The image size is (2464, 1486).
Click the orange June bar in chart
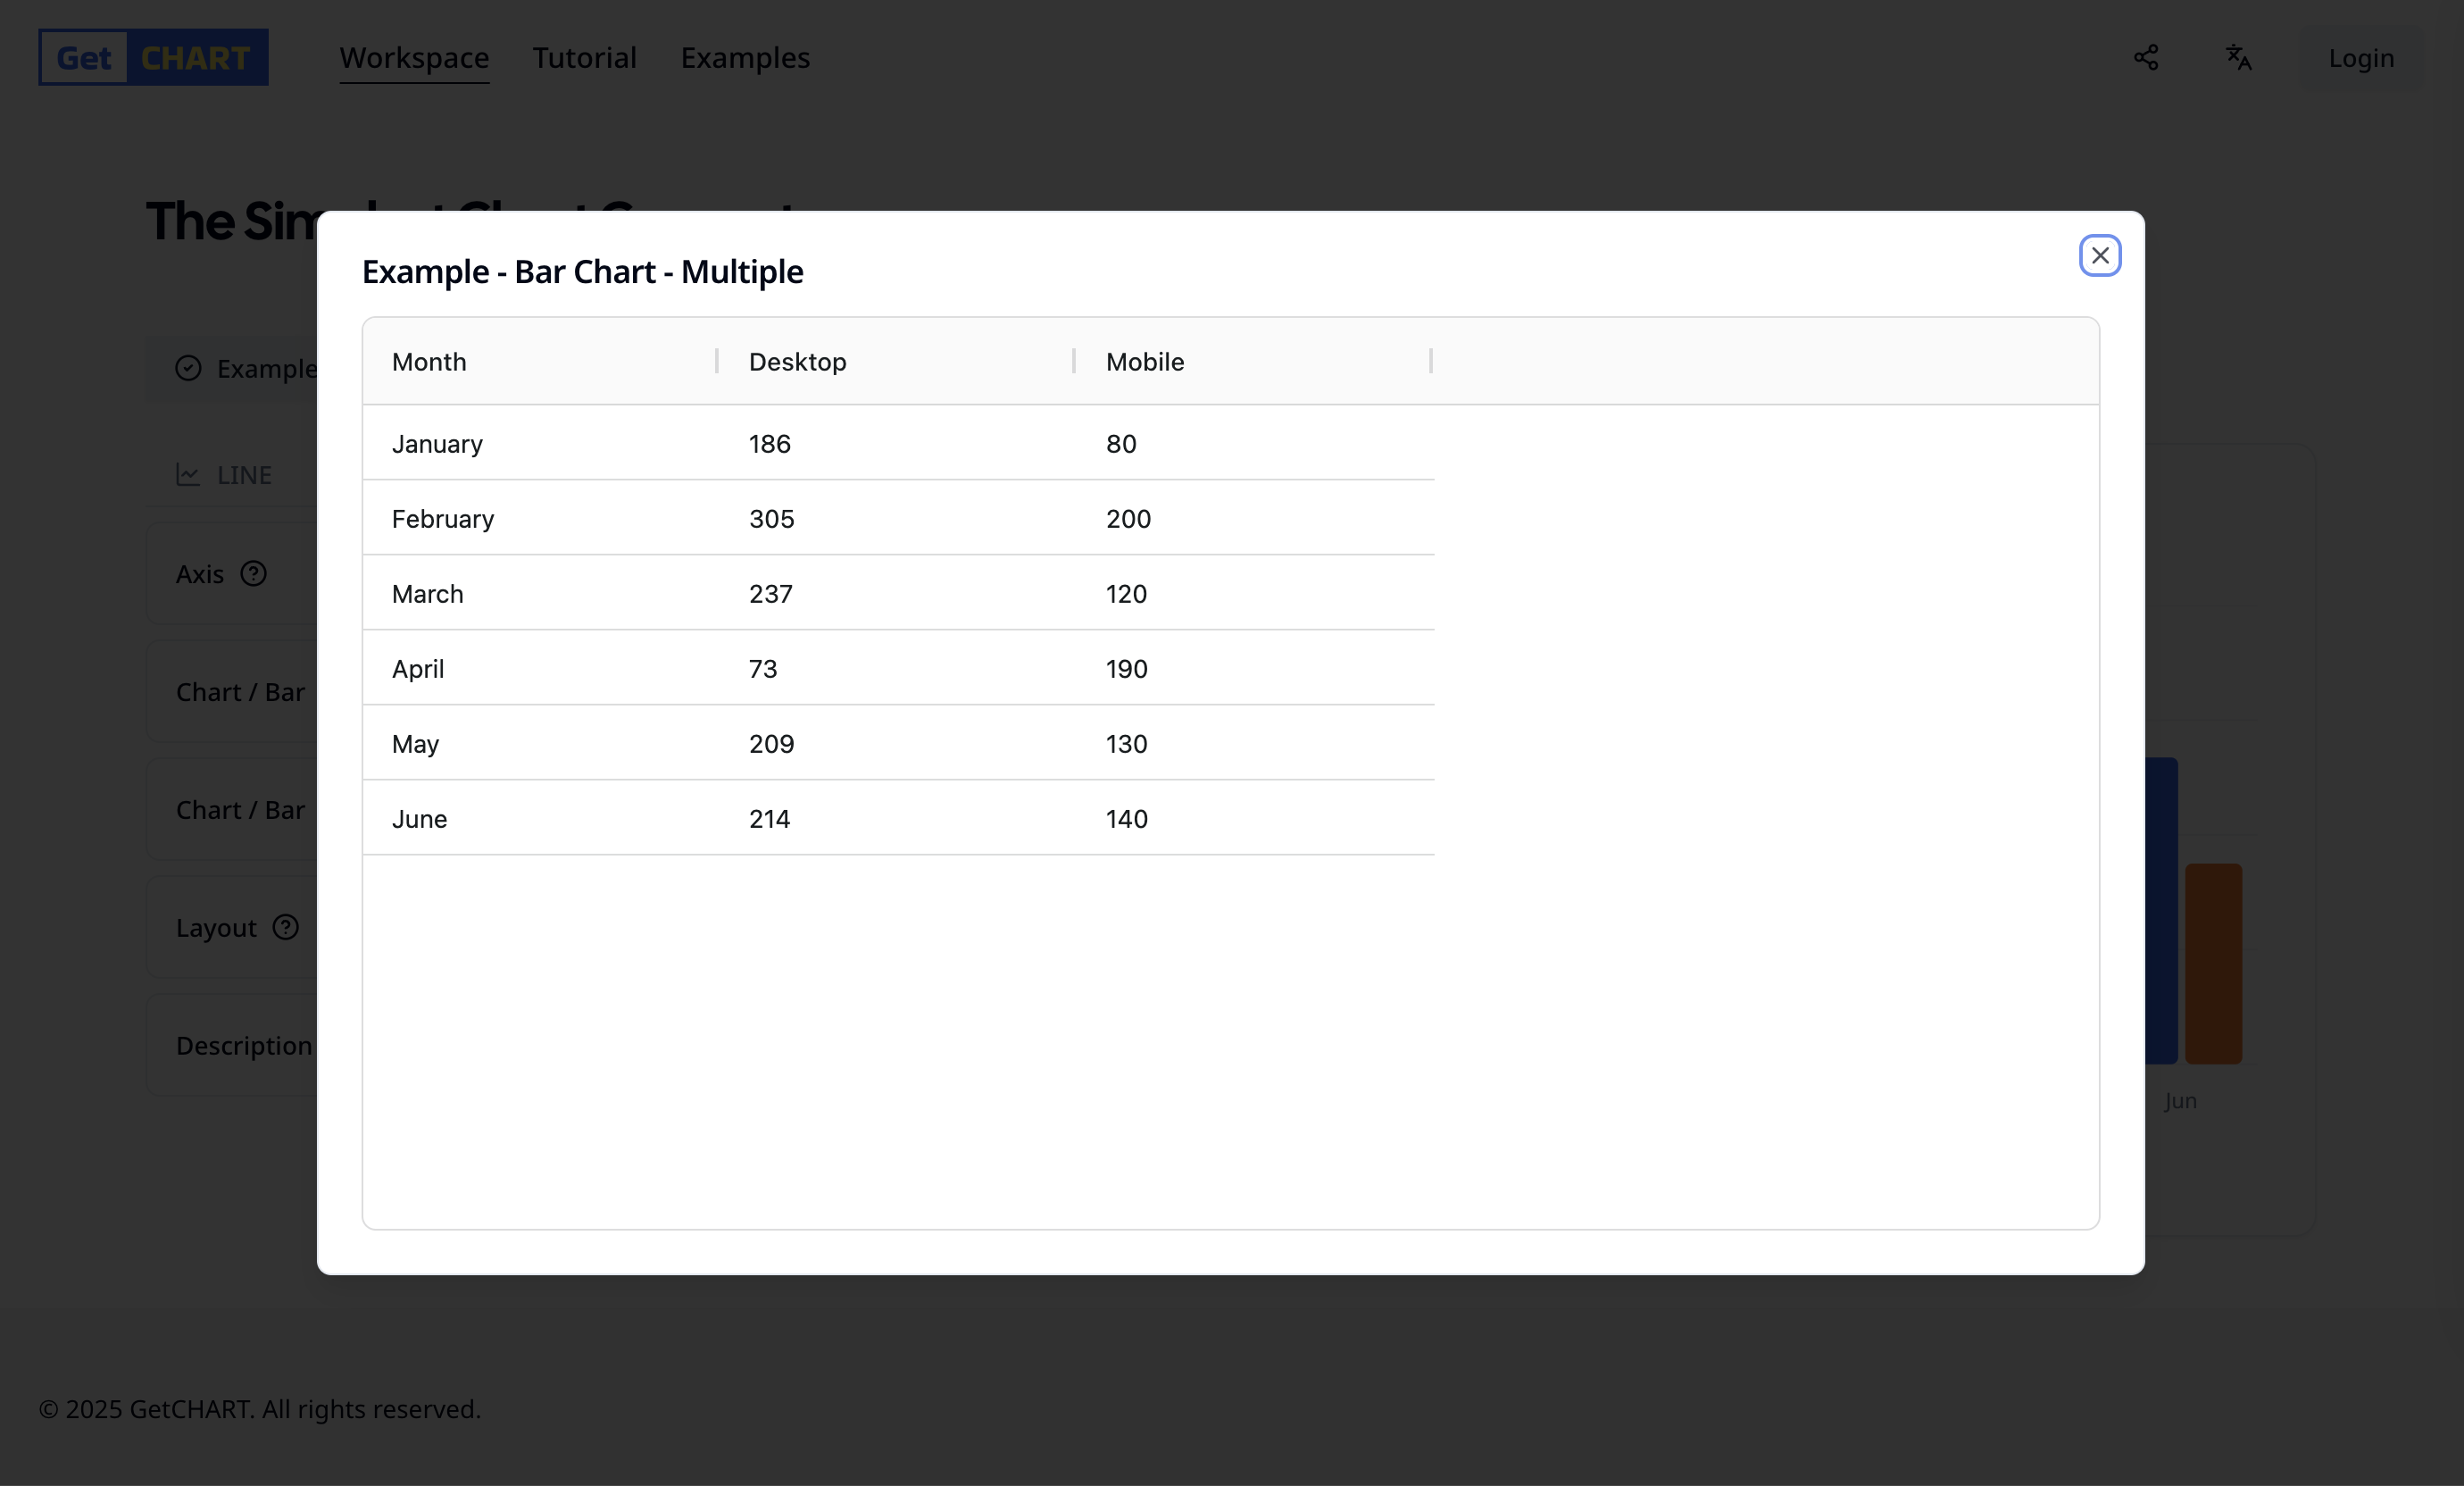point(2213,964)
